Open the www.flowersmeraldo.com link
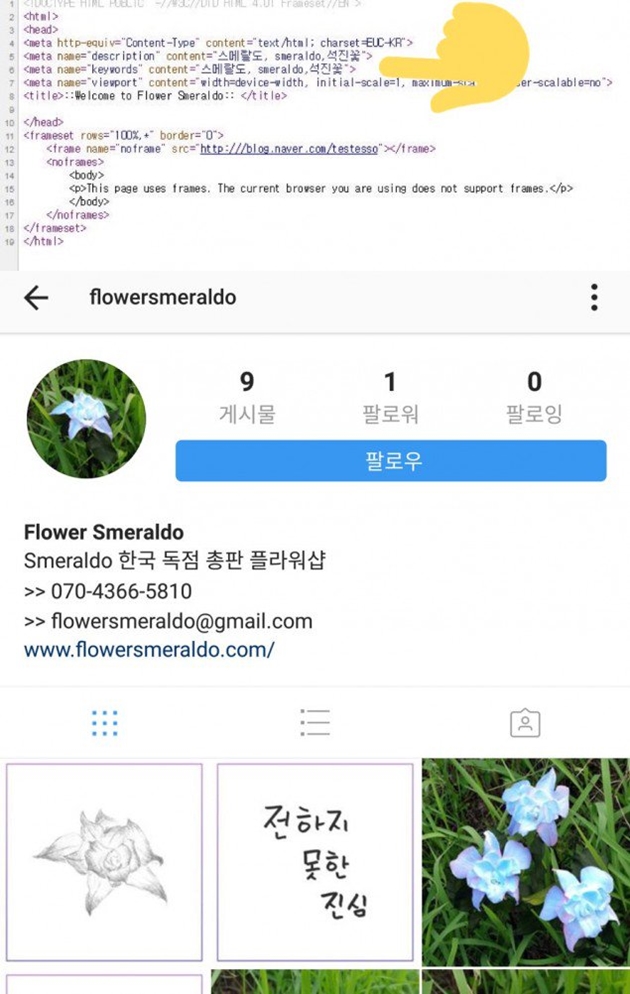Viewport: 630px width, 994px height. pos(149,650)
